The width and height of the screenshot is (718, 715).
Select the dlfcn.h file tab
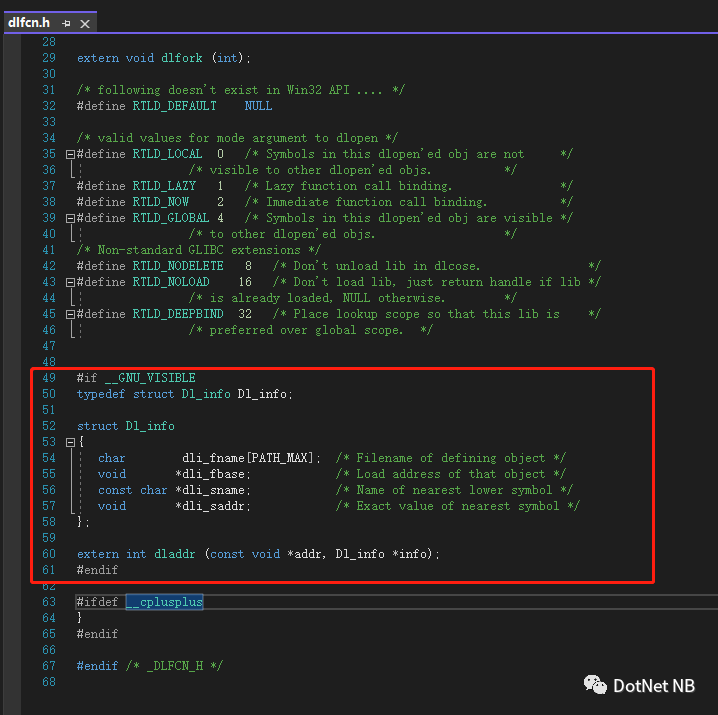tap(30, 22)
